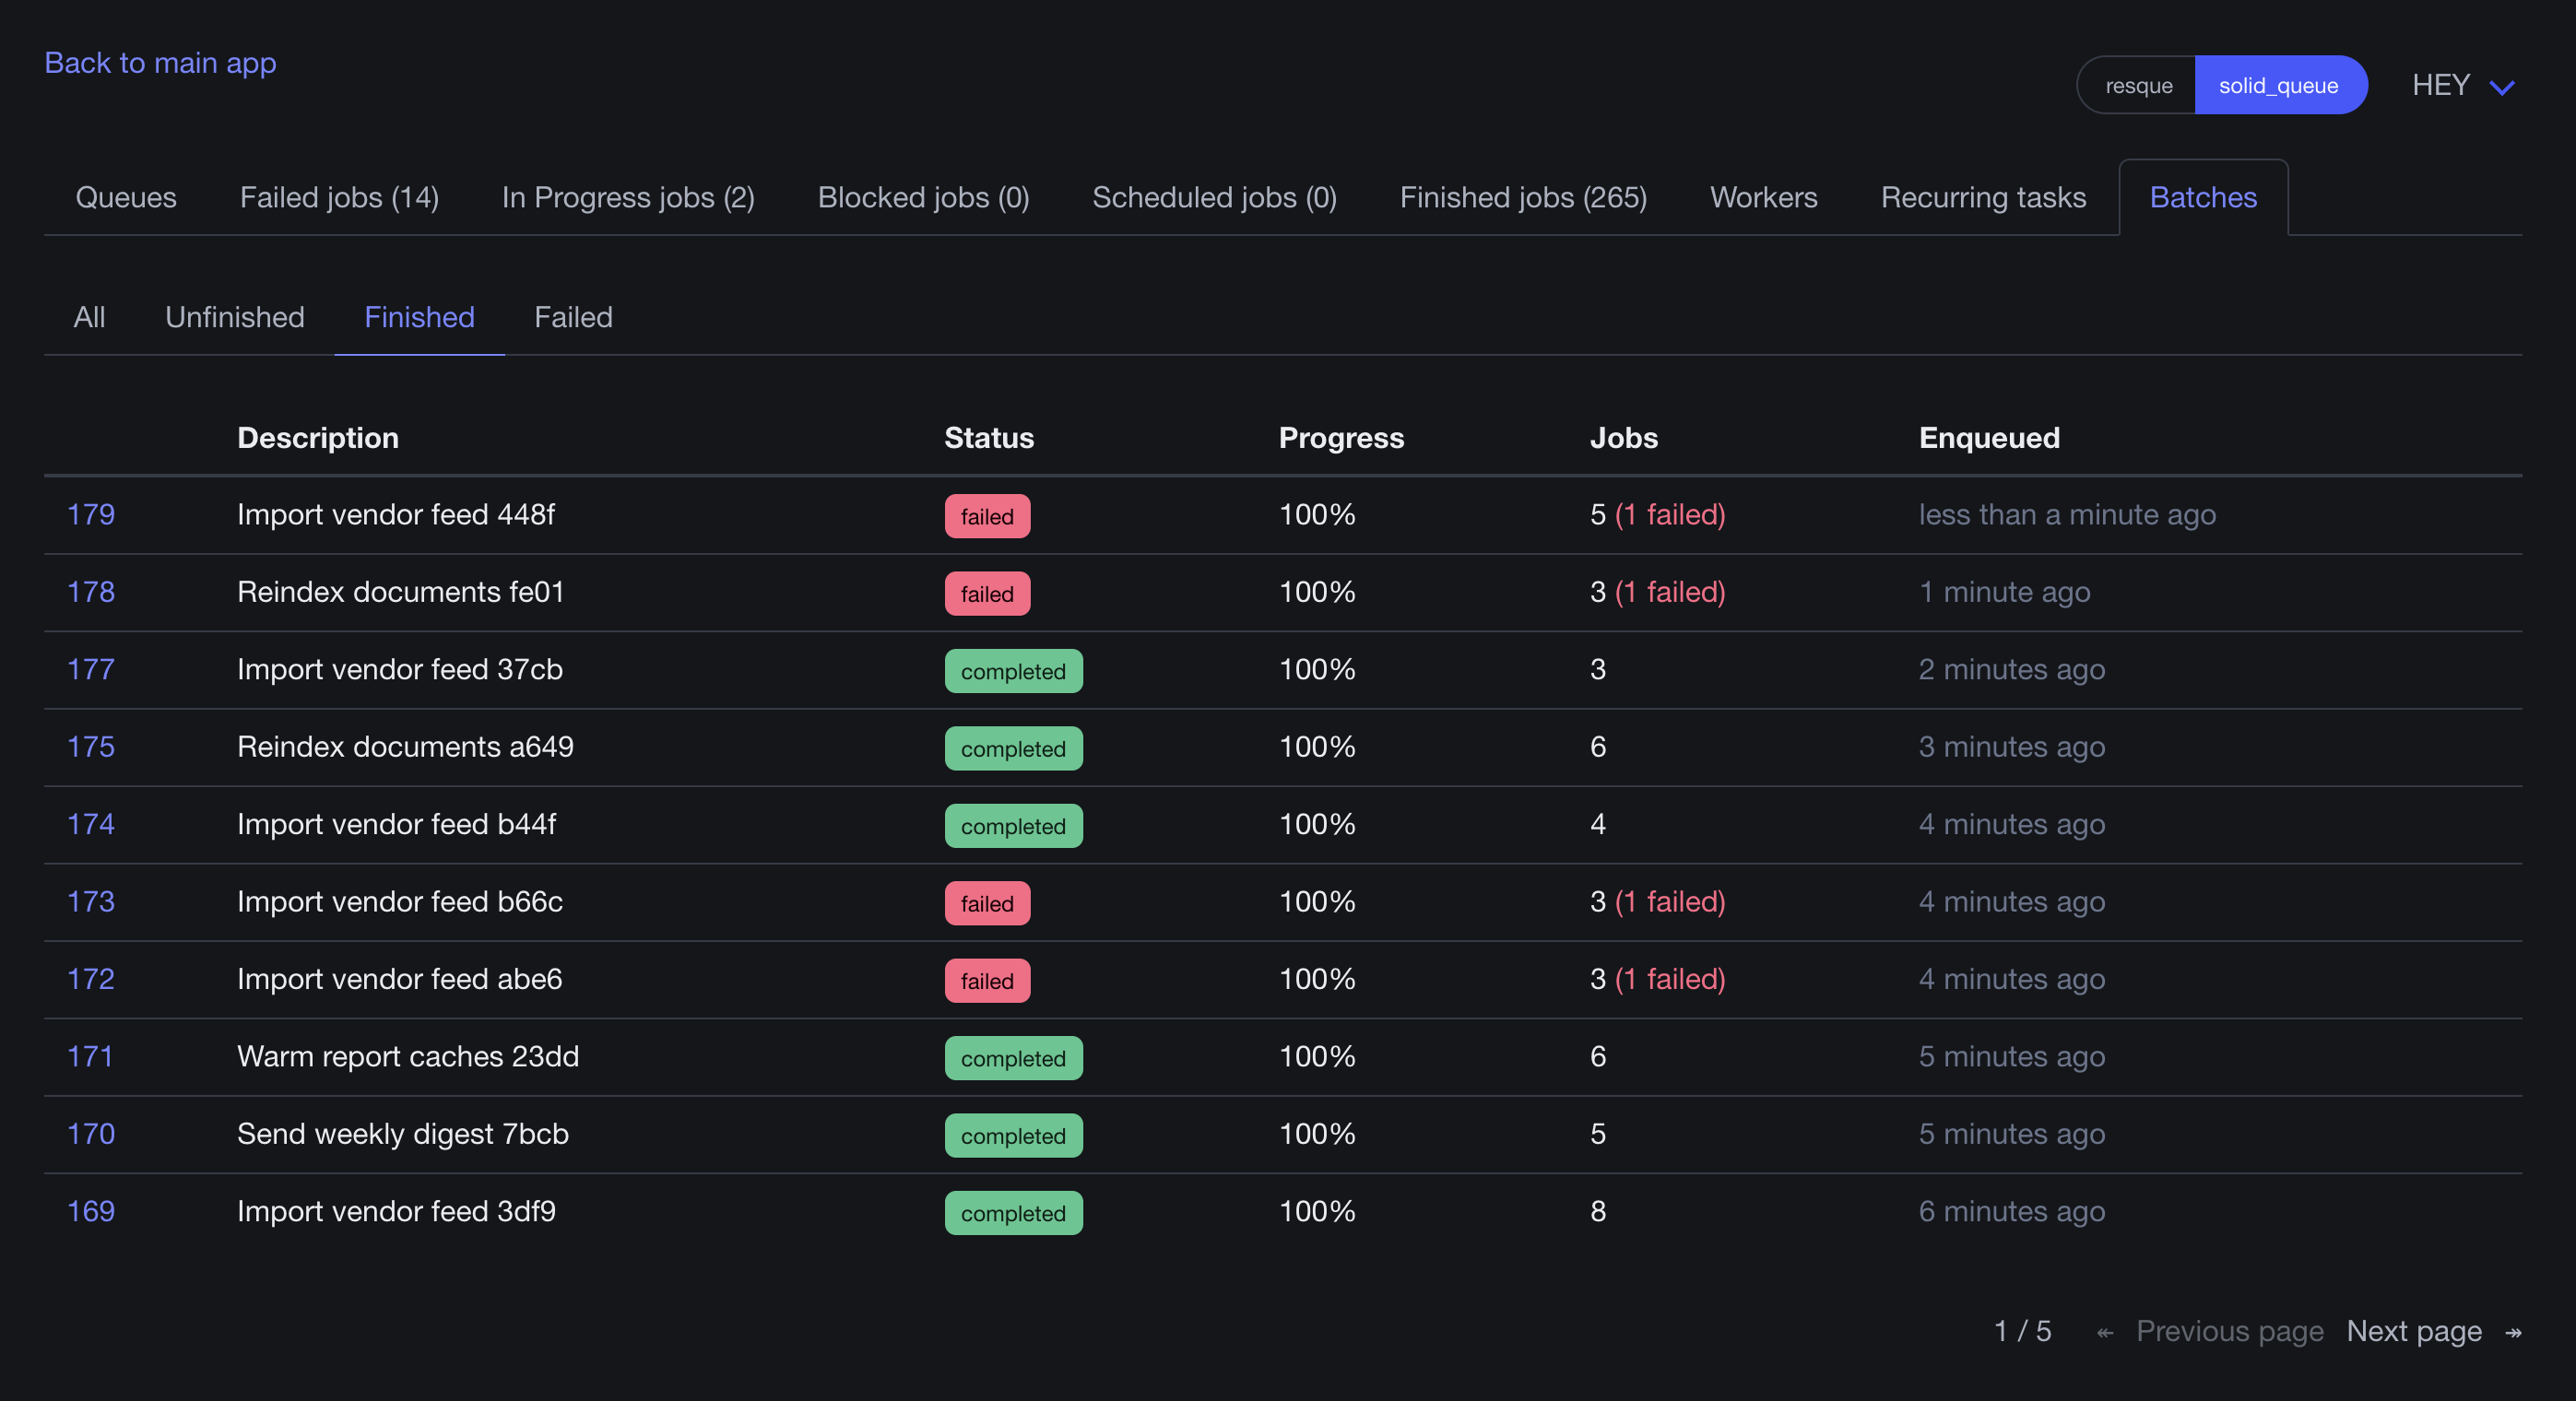The height and width of the screenshot is (1401, 2576).
Task: Click the Next page link
Action: pos(2414,1331)
